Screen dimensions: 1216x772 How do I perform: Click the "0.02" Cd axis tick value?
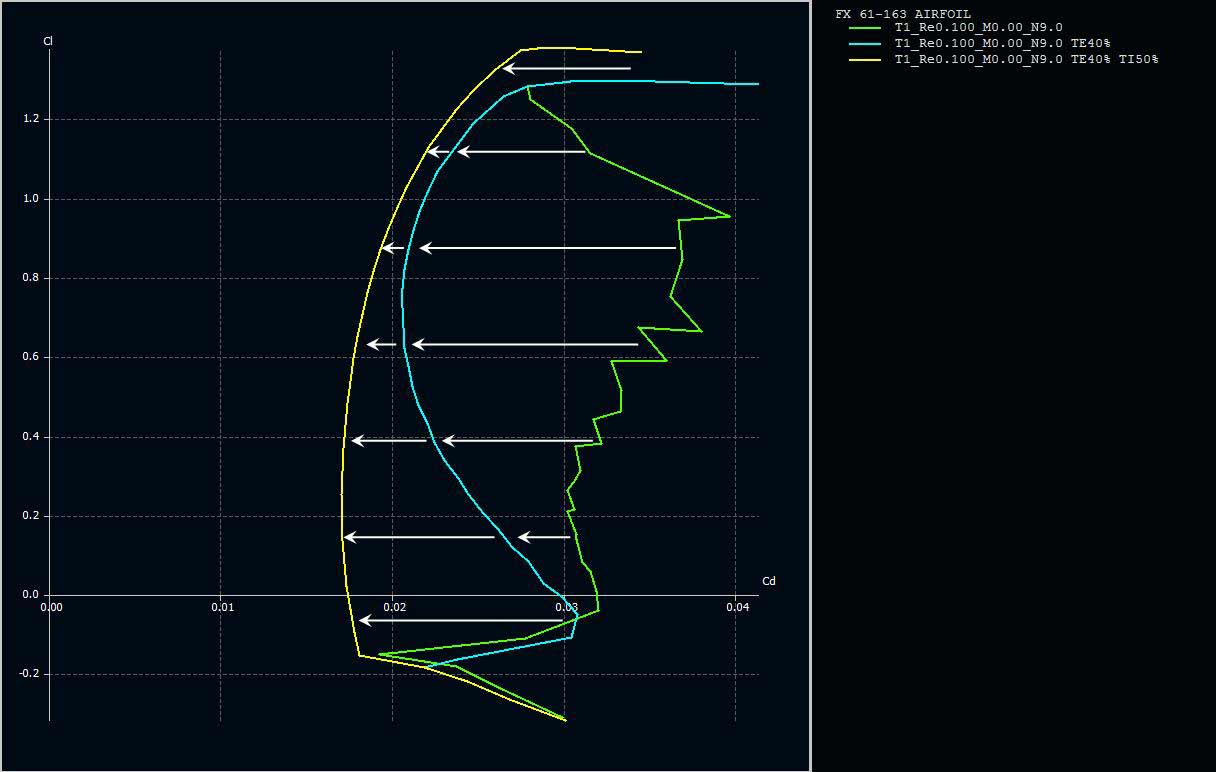tap(394, 607)
